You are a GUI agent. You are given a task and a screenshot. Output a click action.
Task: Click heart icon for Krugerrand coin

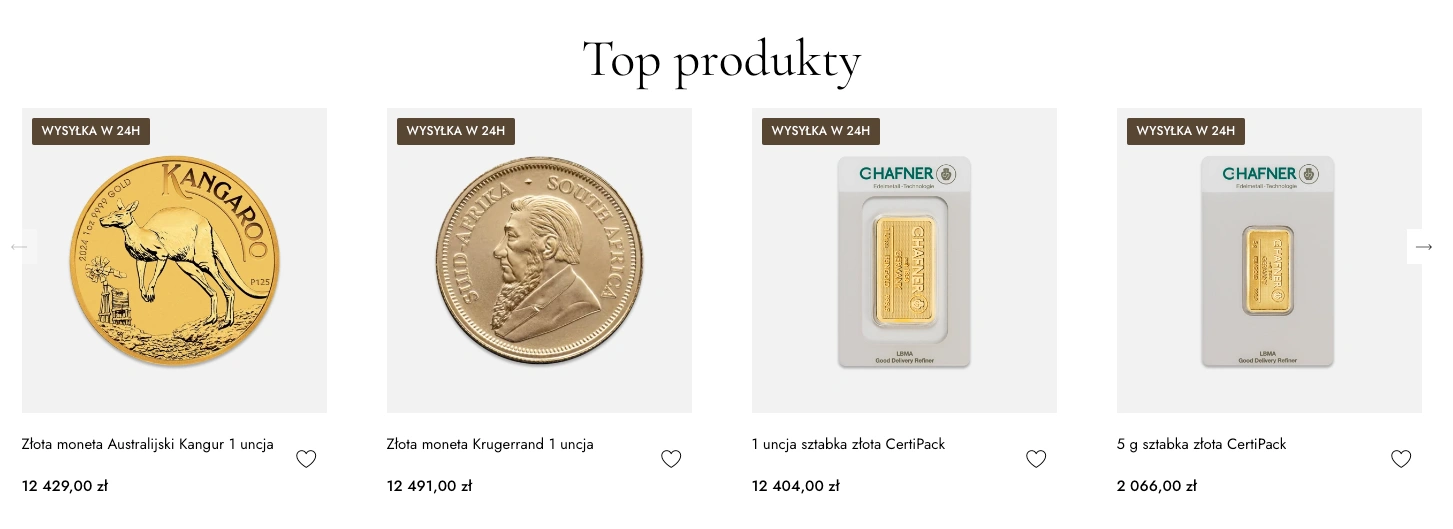pos(671,459)
